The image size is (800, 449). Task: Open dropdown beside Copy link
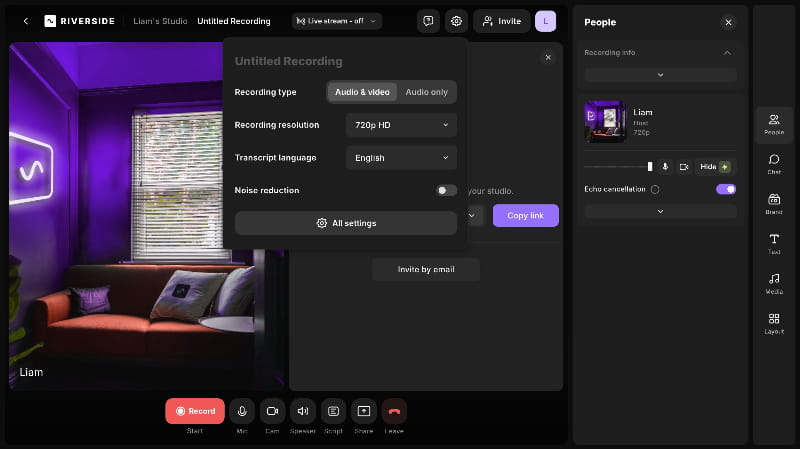coord(472,215)
